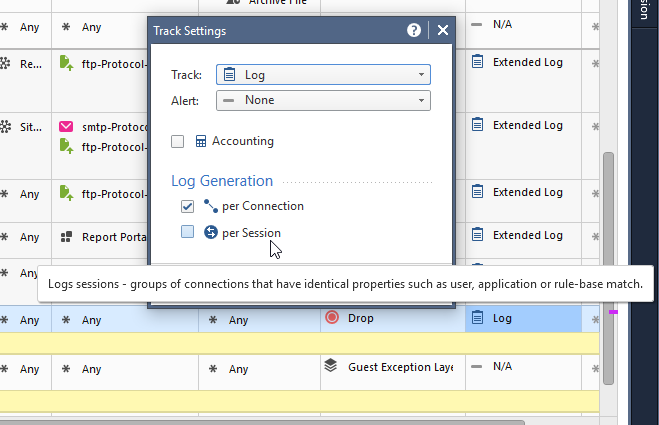Select the highlighted Log track cell

click(523, 319)
